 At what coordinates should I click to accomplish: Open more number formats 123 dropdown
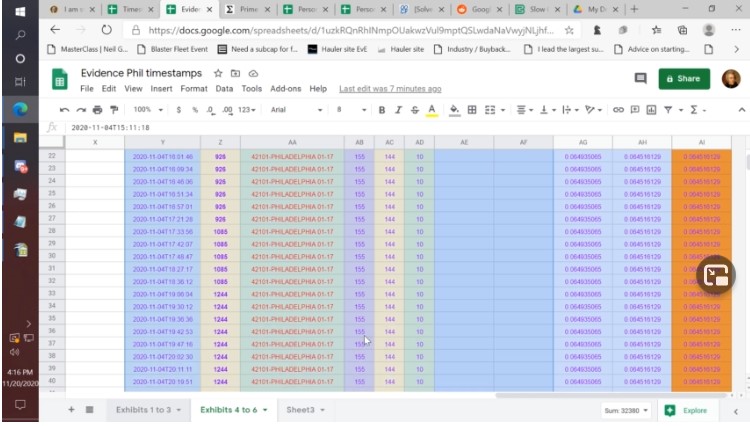point(247,110)
